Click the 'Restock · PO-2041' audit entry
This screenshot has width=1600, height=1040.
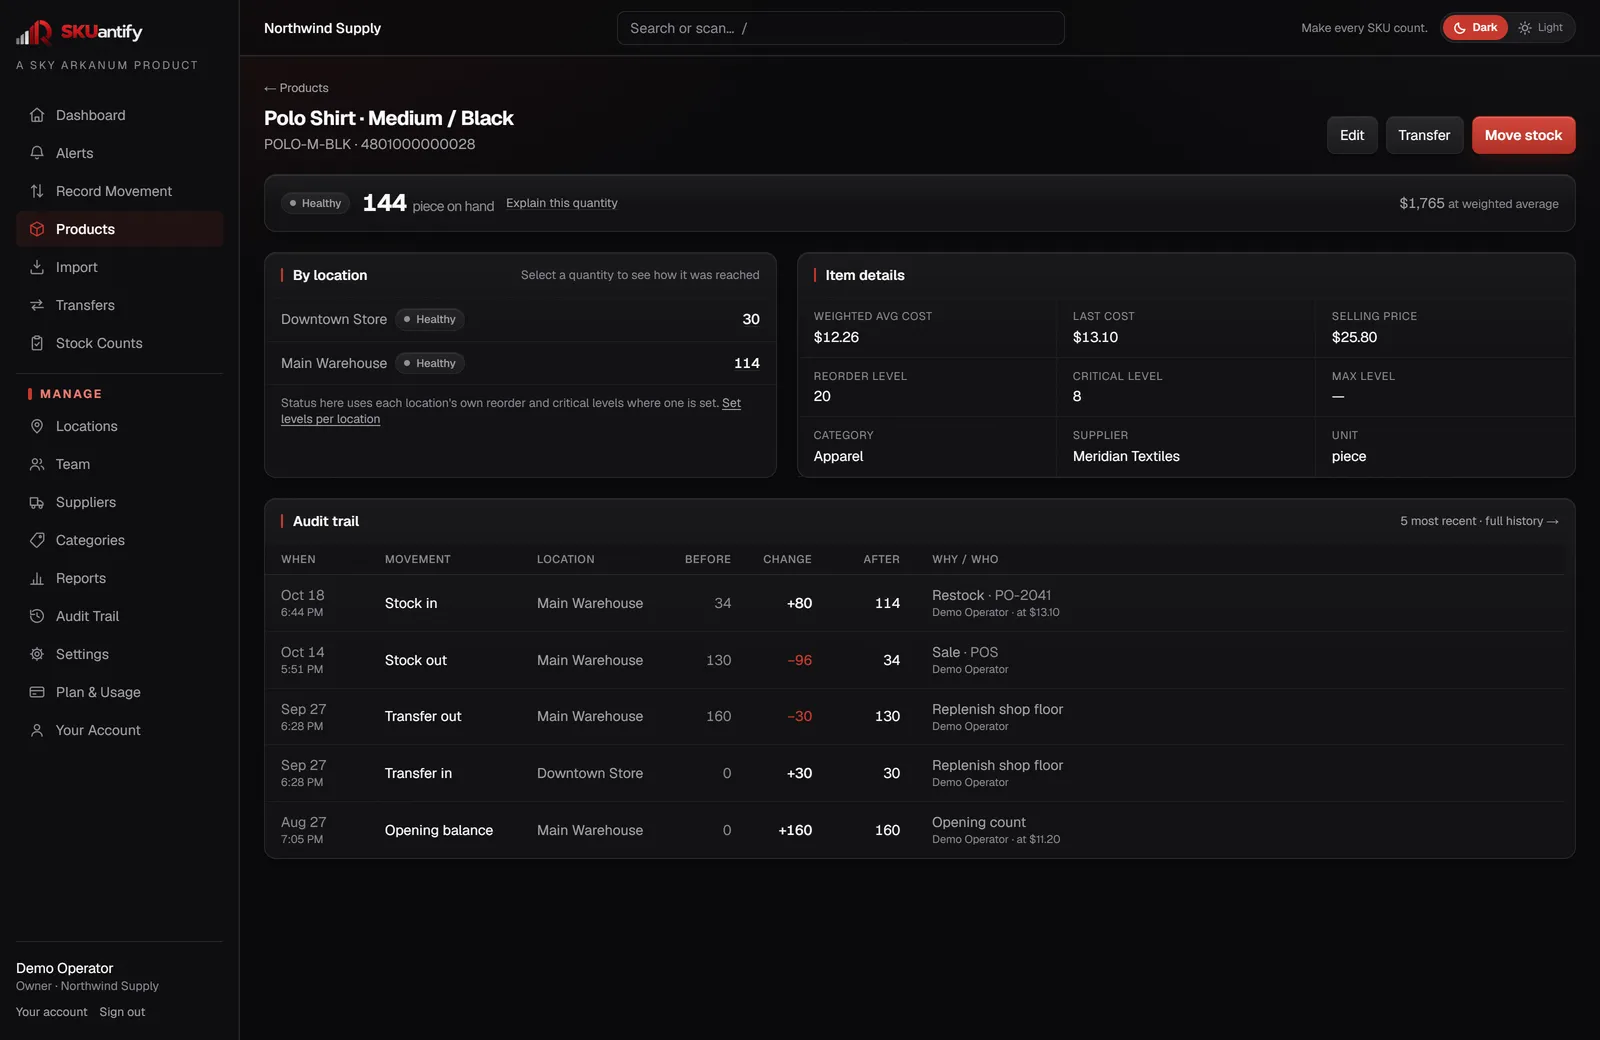(991, 595)
